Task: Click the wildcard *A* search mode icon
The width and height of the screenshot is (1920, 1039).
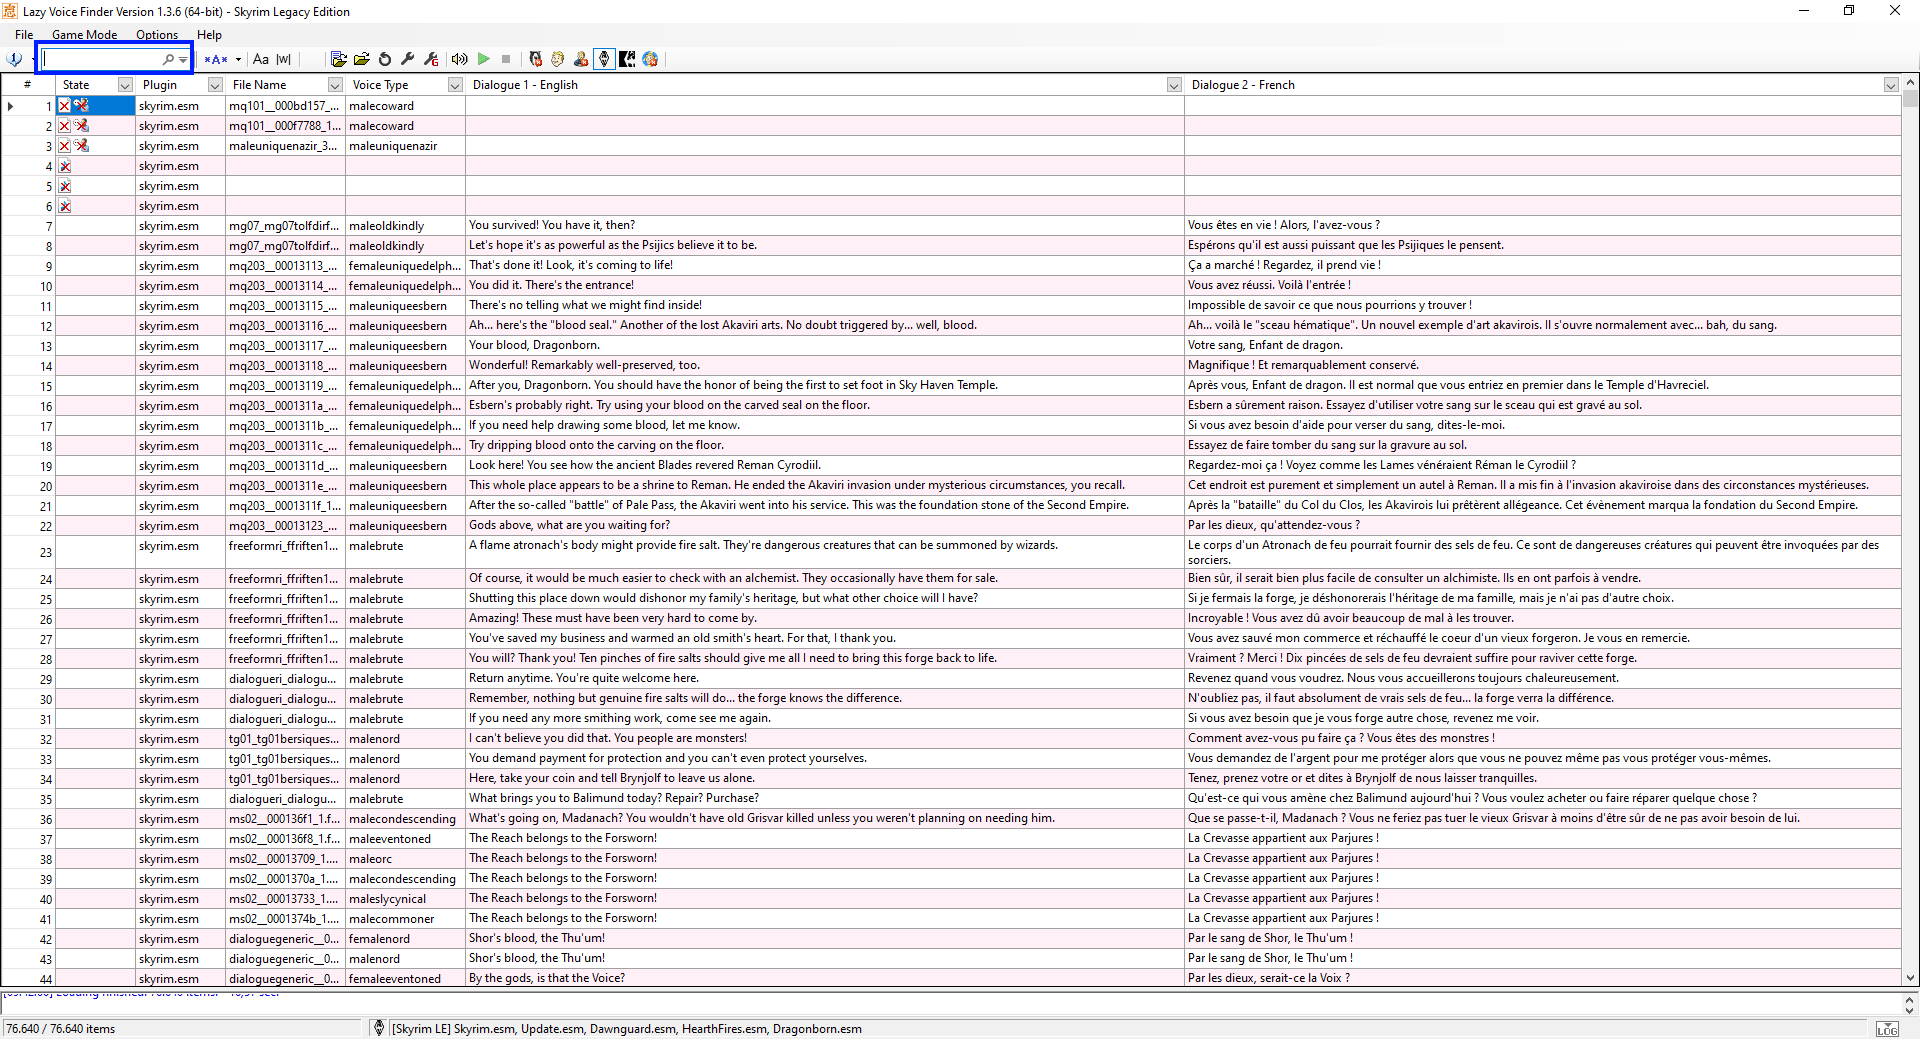Action: tap(215, 59)
